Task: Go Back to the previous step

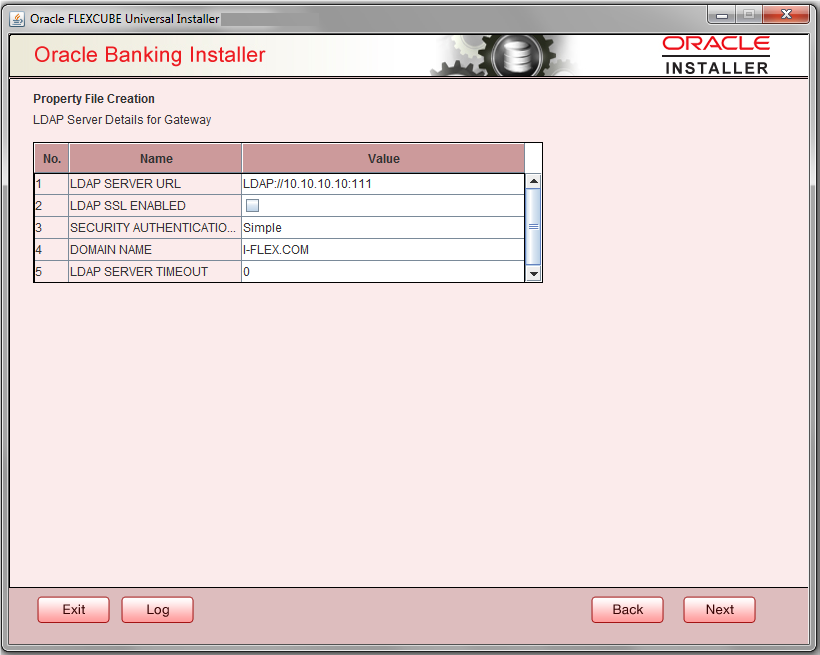Action: tap(627, 609)
